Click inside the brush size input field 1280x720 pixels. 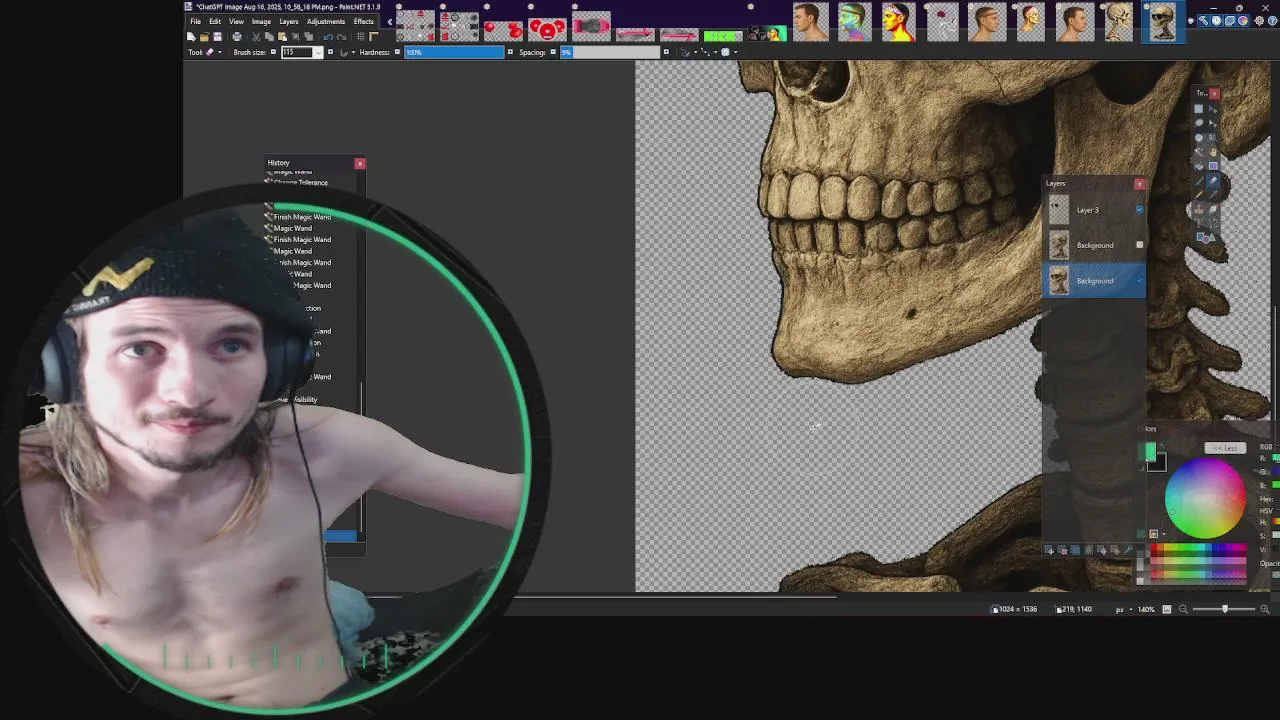(x=297, y=52)
